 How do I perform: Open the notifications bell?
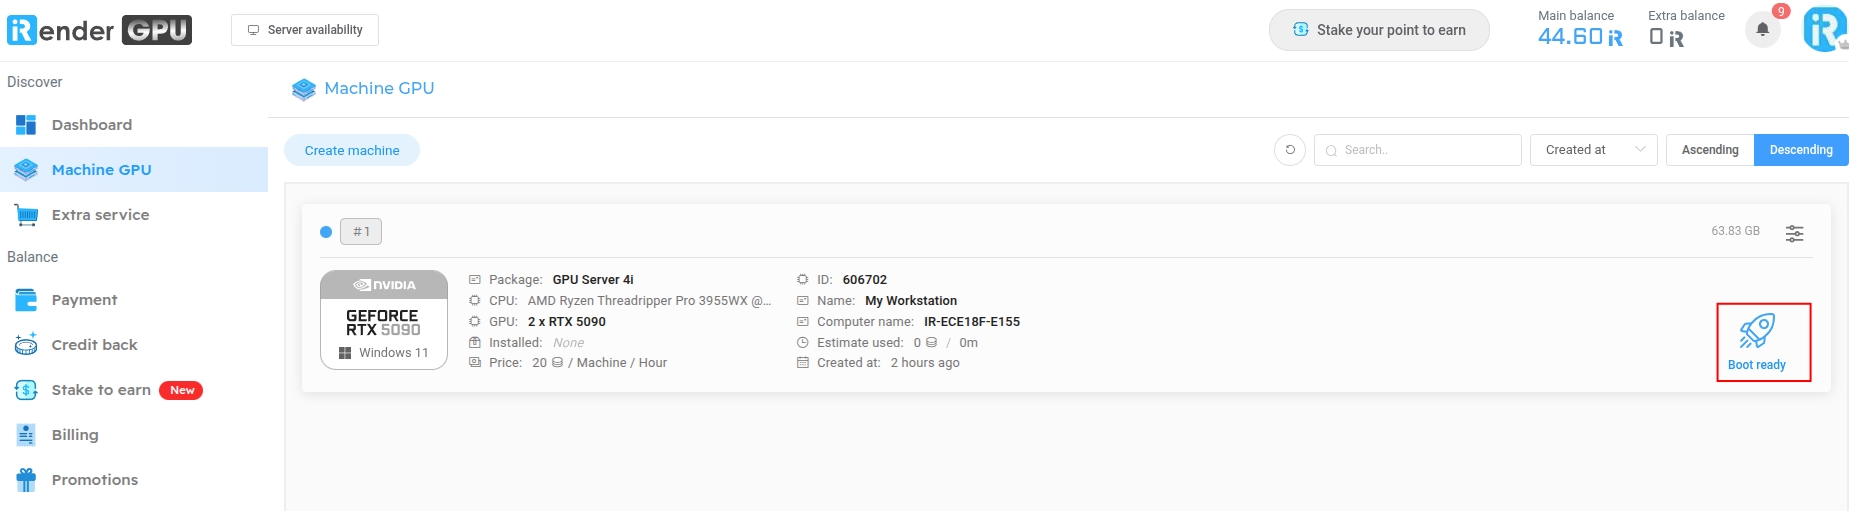point(1763,29)
